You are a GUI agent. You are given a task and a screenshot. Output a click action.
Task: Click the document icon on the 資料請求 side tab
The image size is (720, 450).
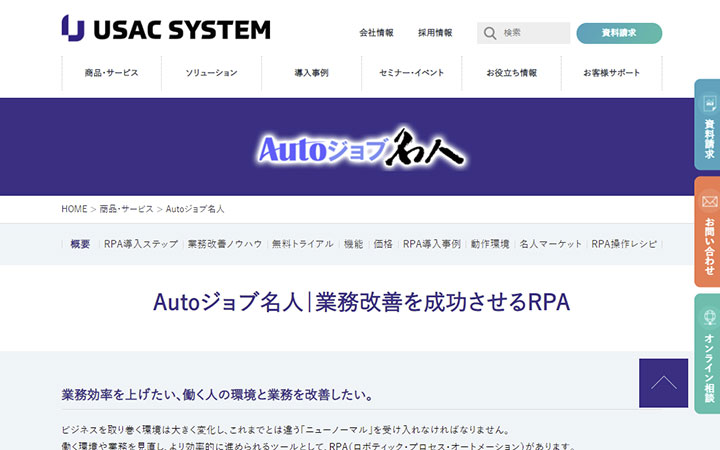click(x=710, y=103)
